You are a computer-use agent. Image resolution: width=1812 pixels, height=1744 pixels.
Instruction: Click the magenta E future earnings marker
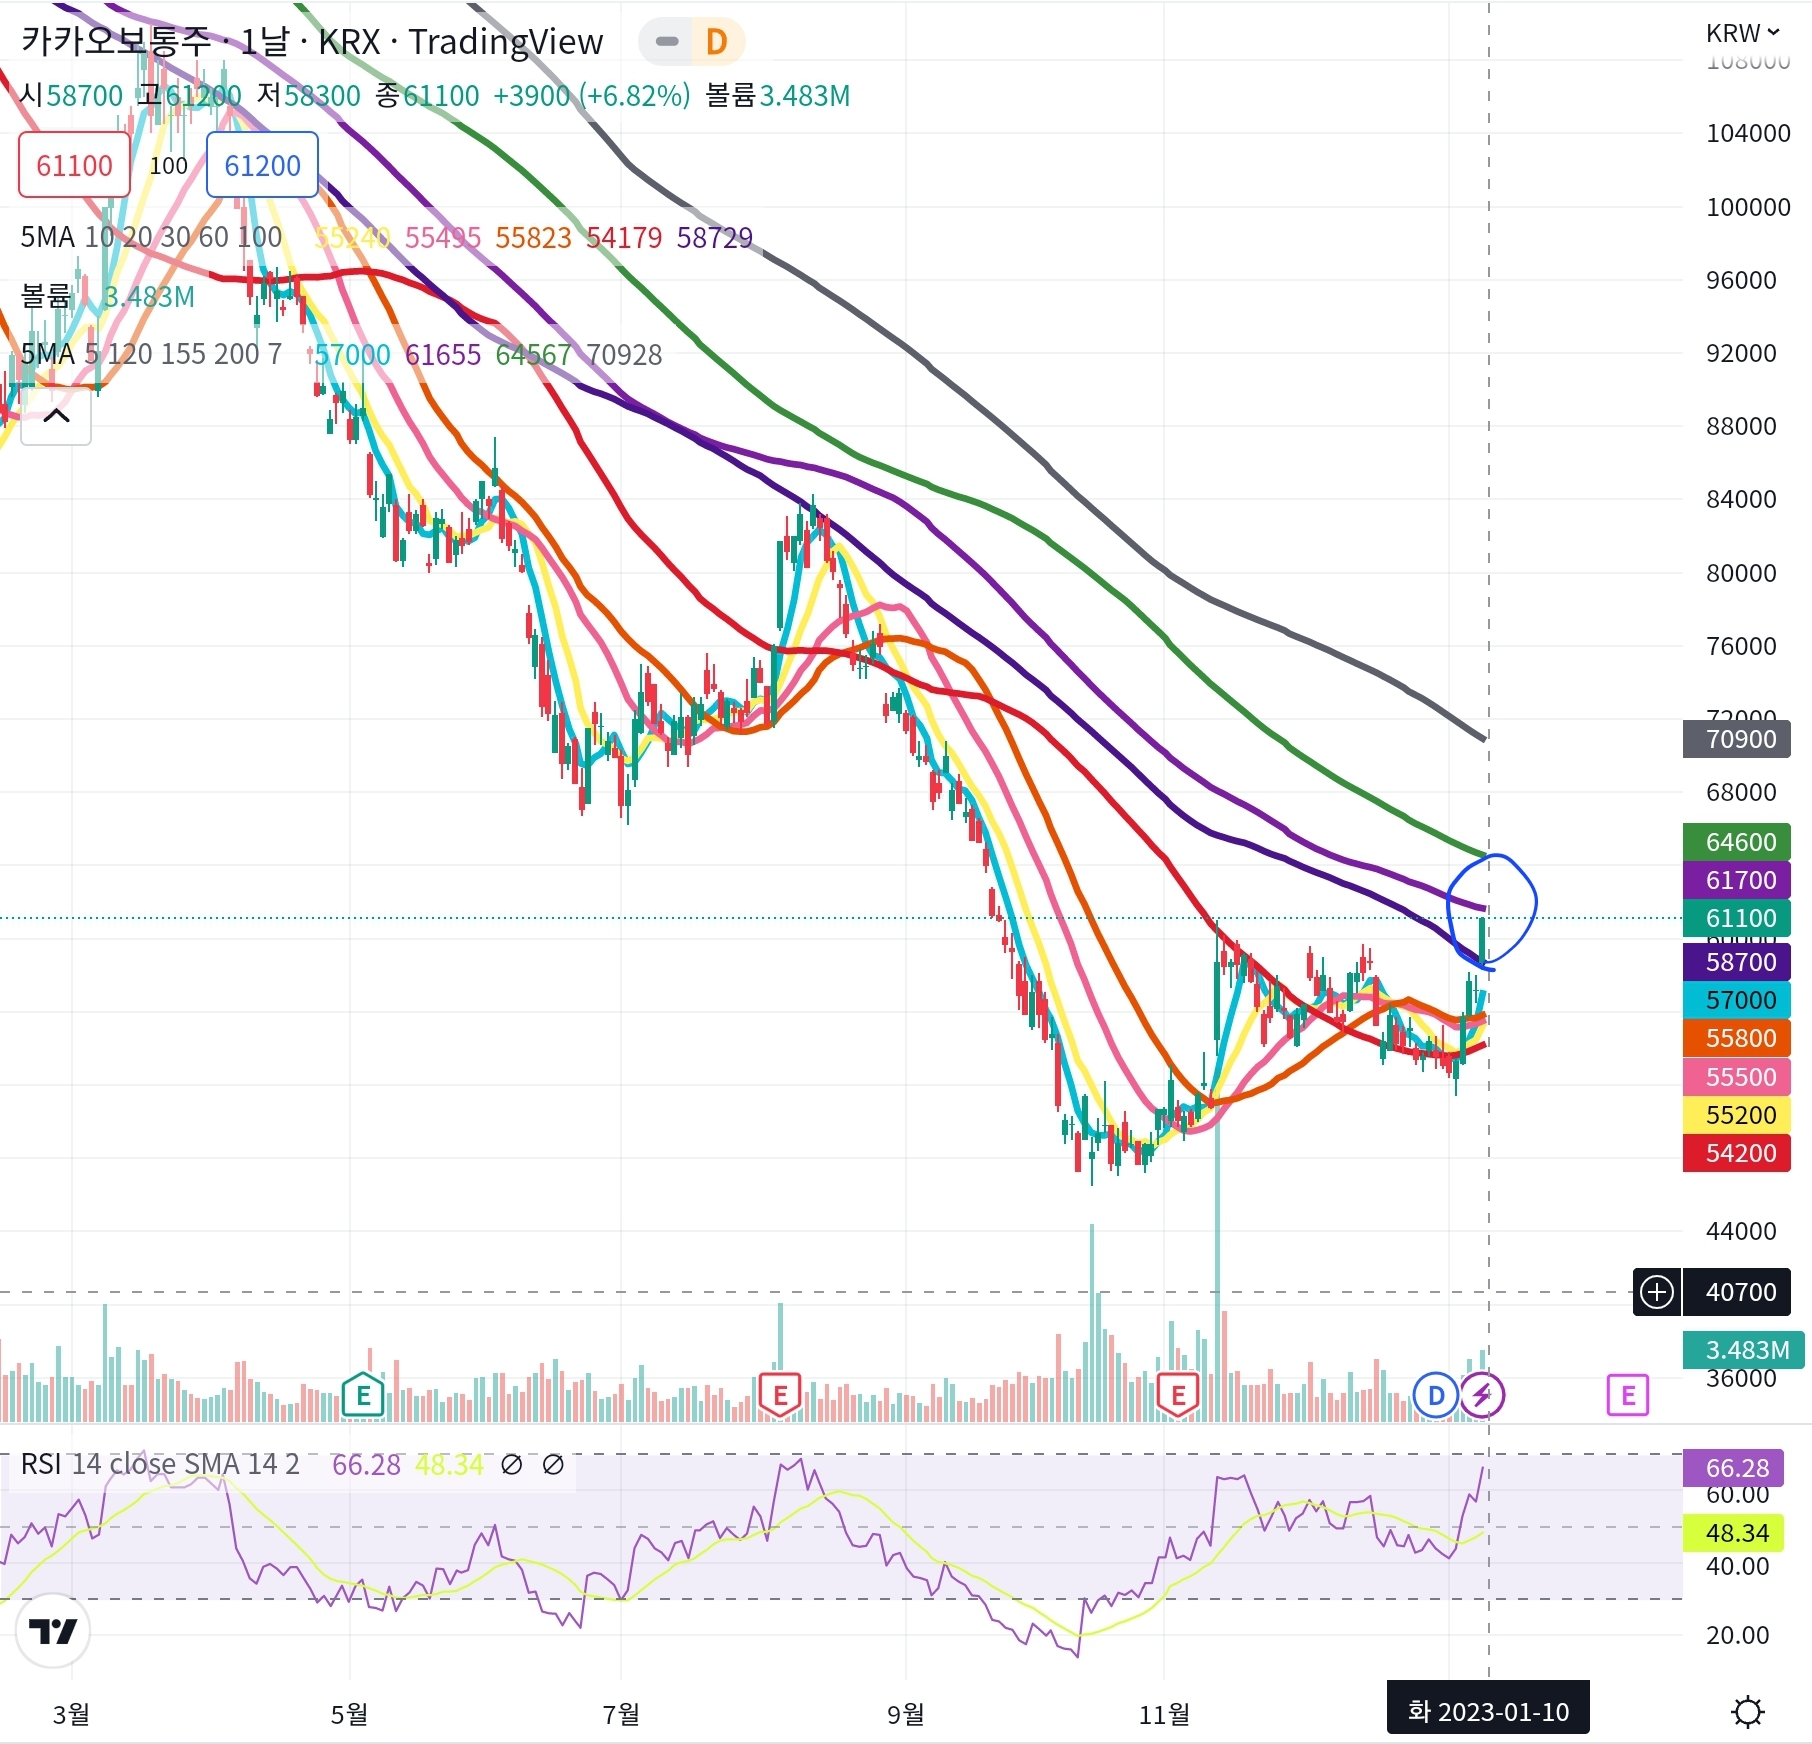(1628, 1395)
